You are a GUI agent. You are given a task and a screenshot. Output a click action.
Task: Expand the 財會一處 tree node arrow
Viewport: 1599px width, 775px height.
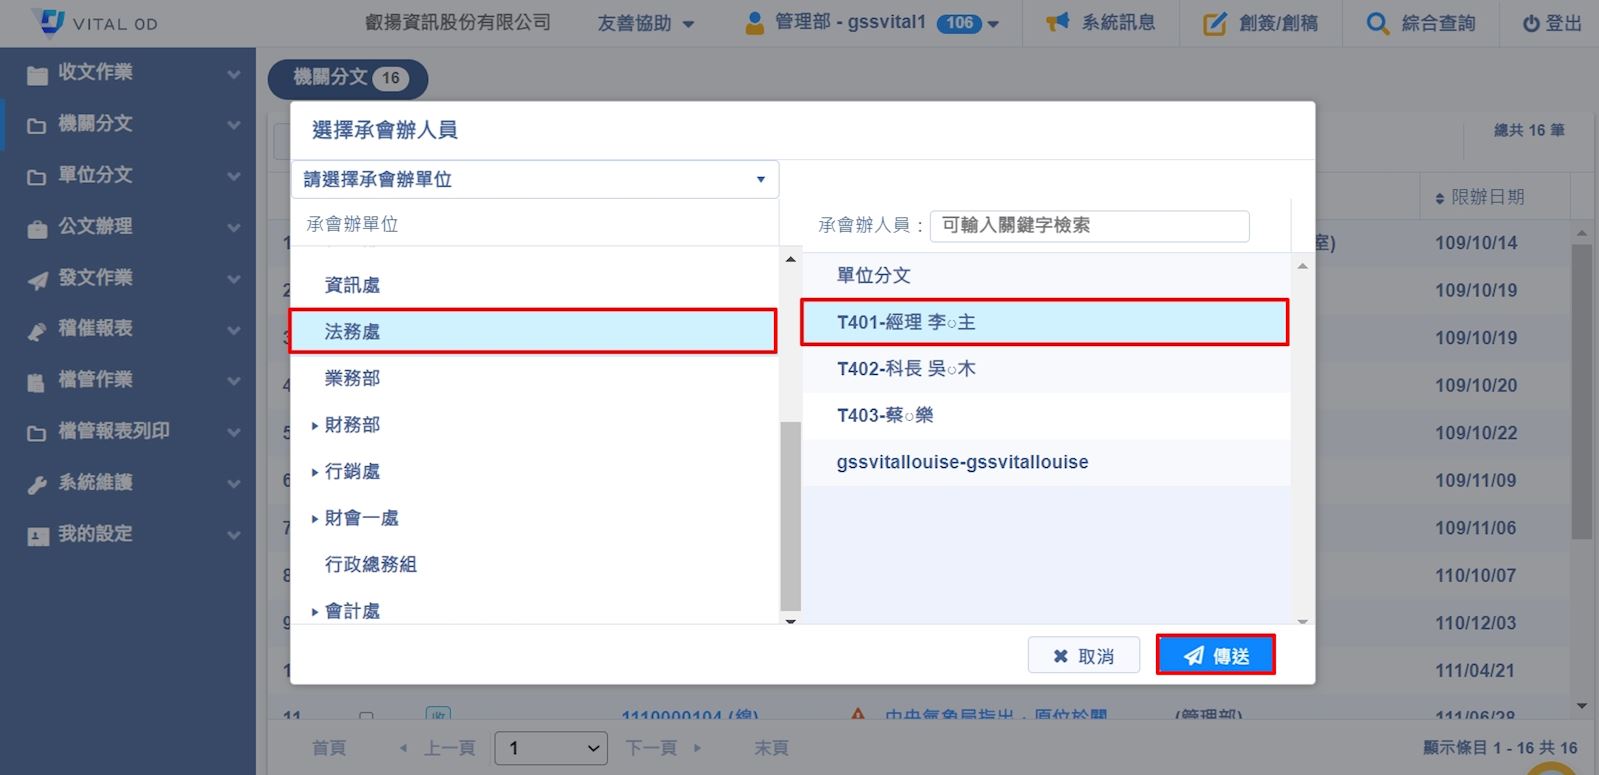(x=315, y=519)
